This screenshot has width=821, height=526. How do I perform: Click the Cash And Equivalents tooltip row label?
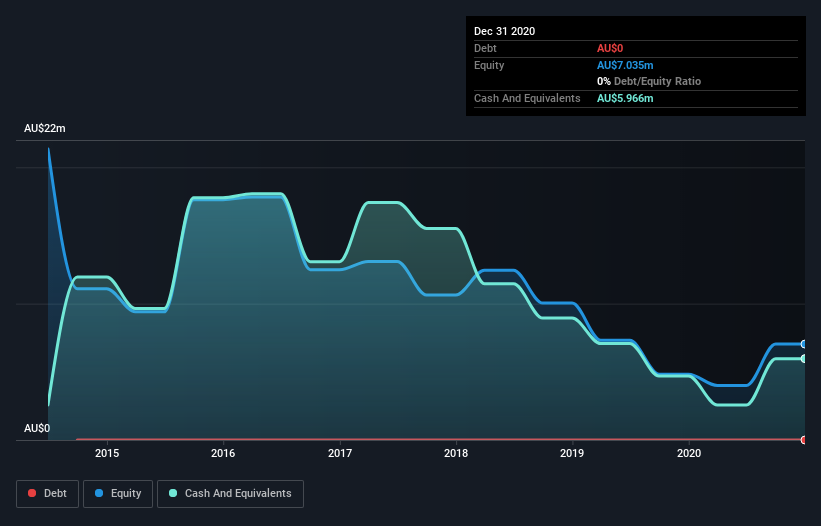(527, 98)
